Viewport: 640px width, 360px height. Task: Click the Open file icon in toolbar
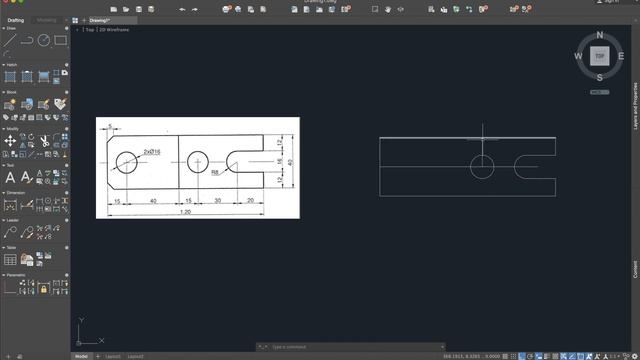pos(126,9)
